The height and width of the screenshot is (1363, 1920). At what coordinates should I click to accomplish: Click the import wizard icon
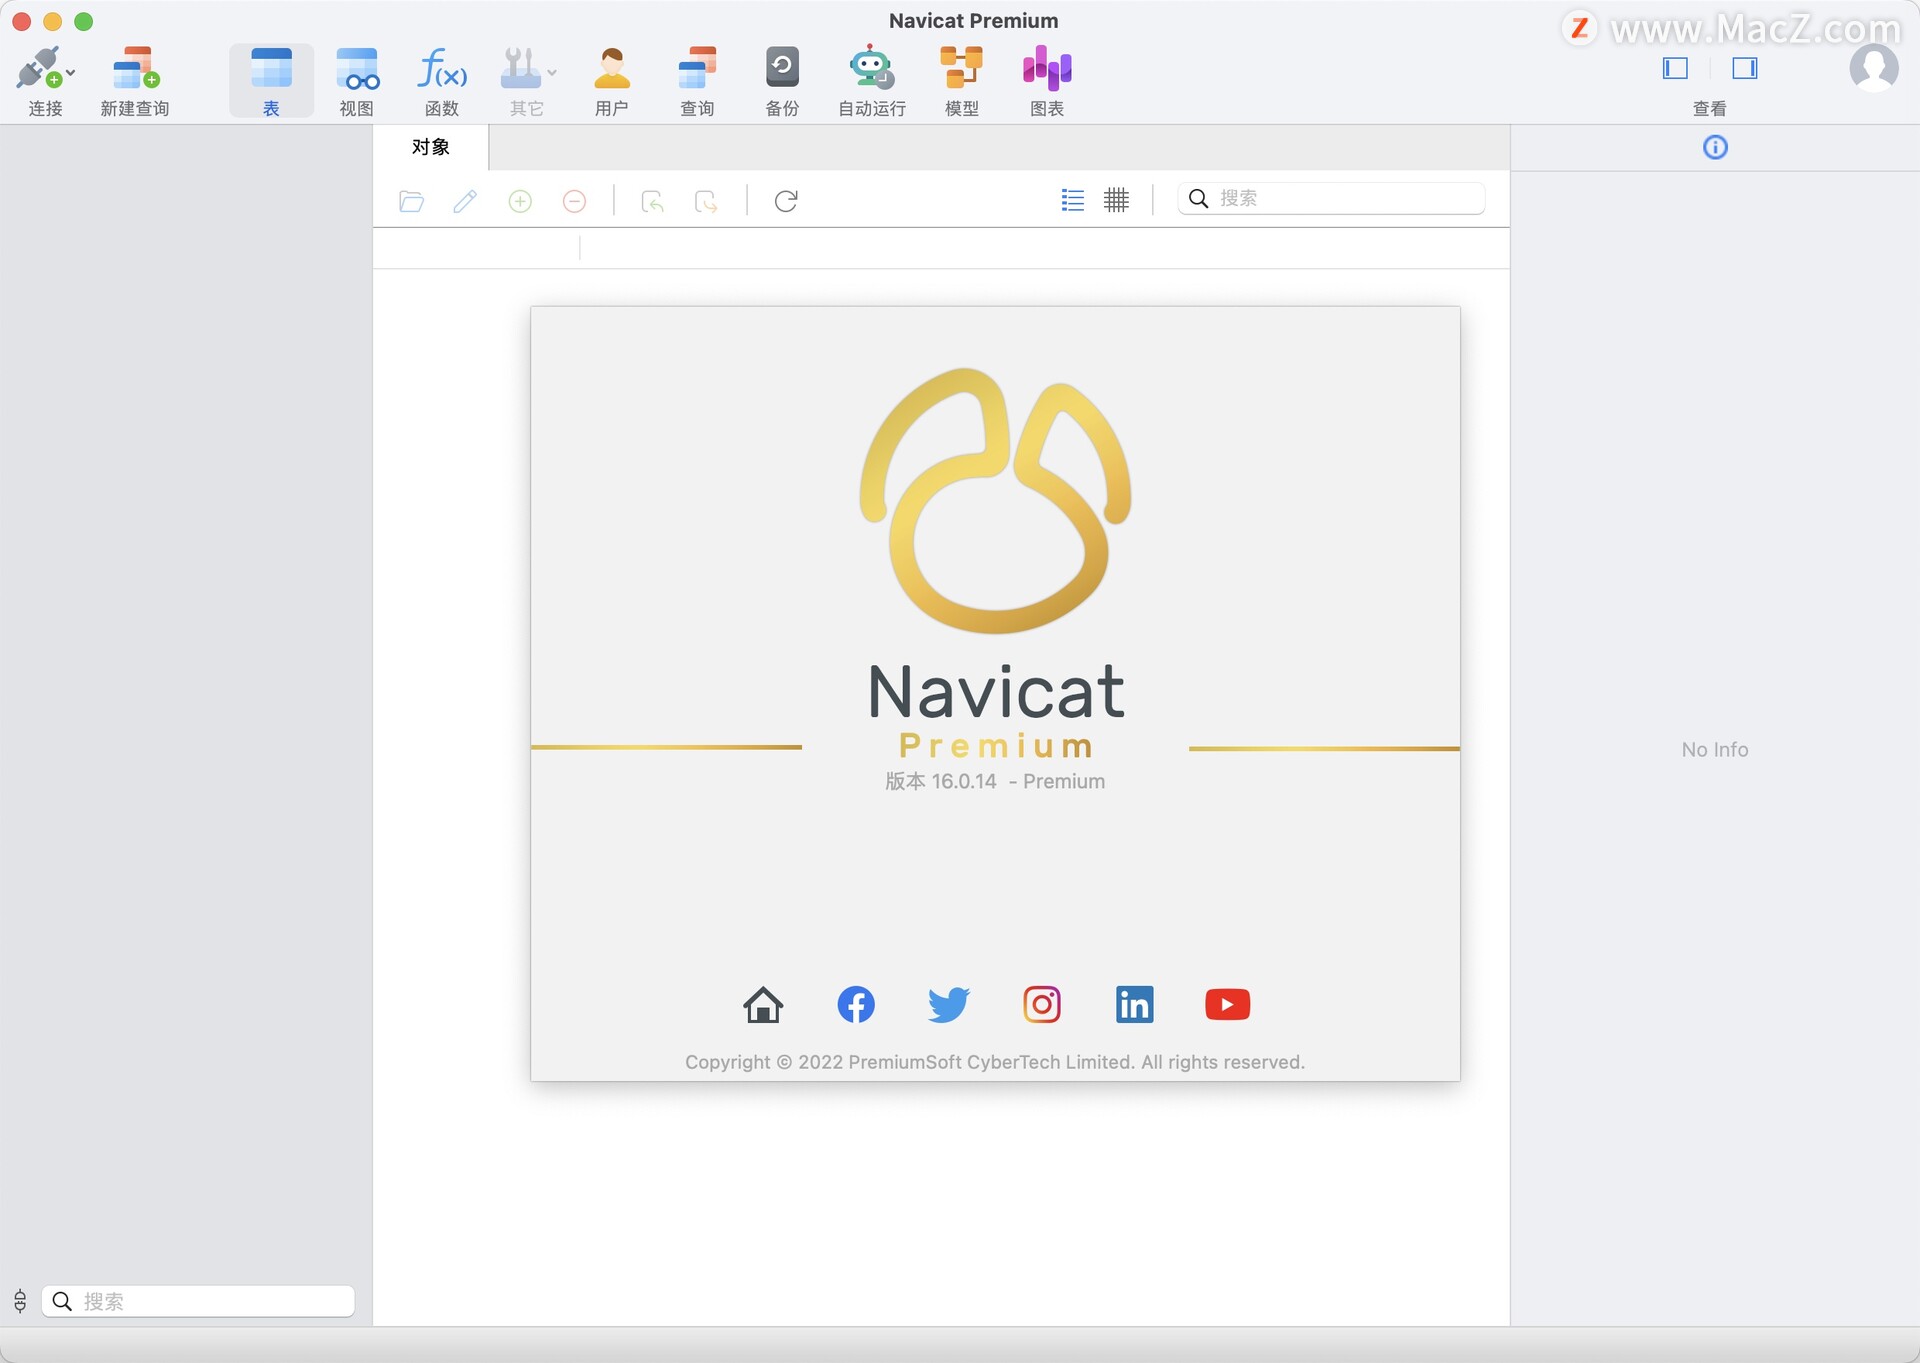652,201
